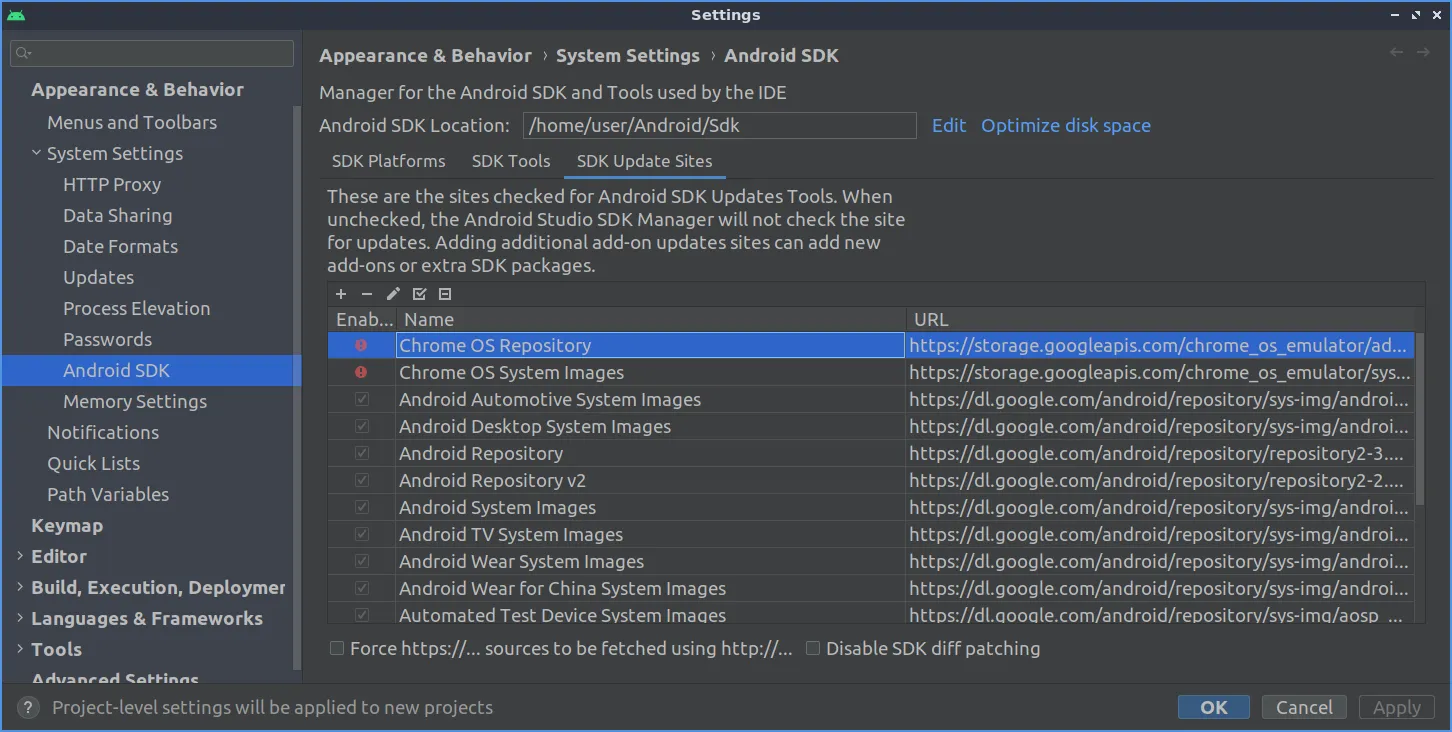Select Process Elevation in the tree
Image resolution: width=1452 pixels, height=732 pixels.
[137, 308]
